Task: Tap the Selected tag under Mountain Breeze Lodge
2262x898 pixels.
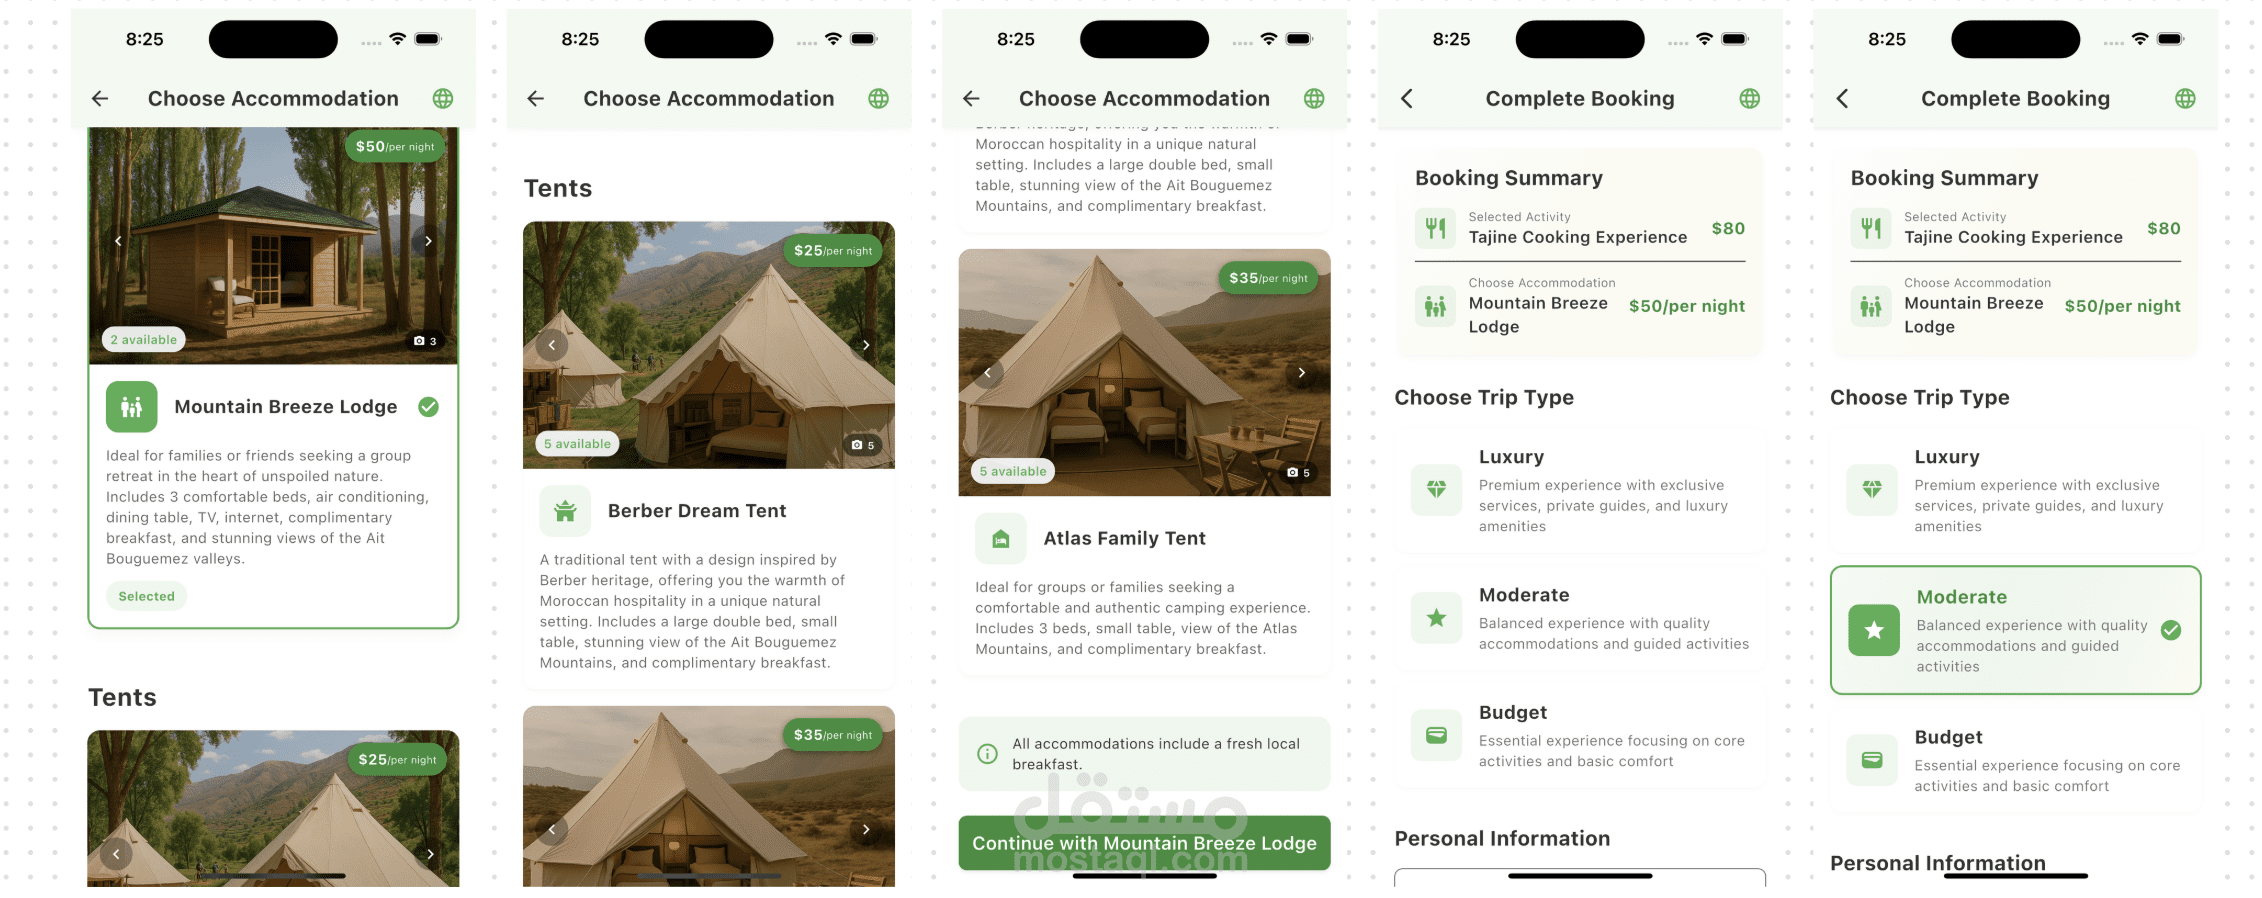Action: click(147, 596)
